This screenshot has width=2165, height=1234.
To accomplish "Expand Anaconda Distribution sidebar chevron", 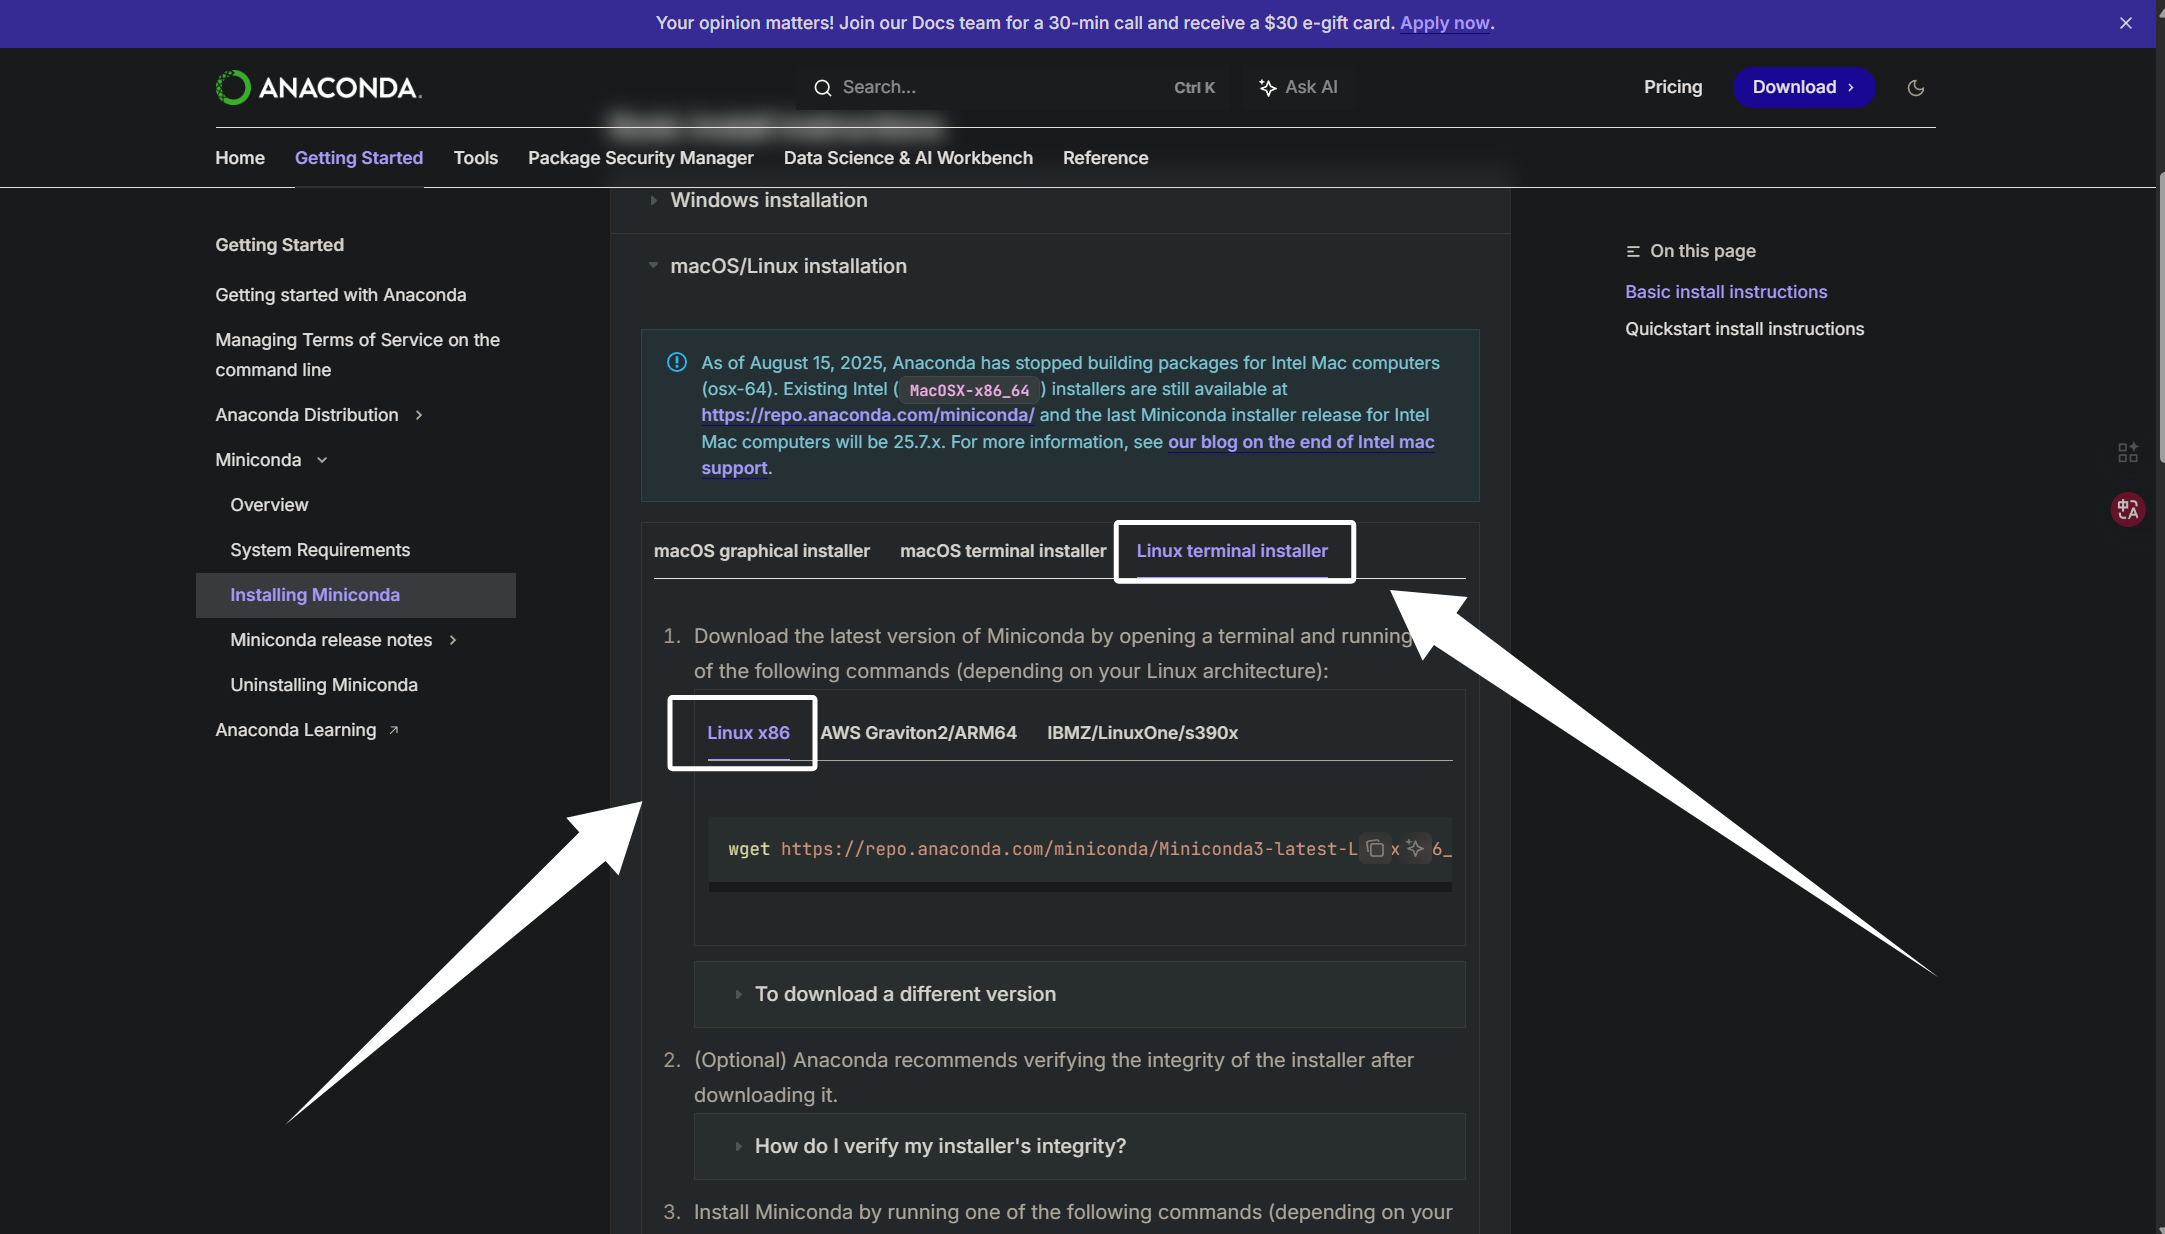I will pos(419,415).
